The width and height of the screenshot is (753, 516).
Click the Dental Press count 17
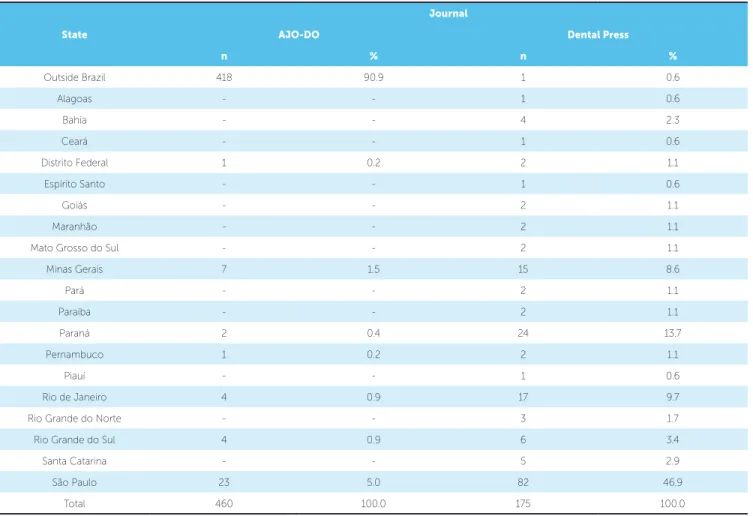[x=523, y=397]
